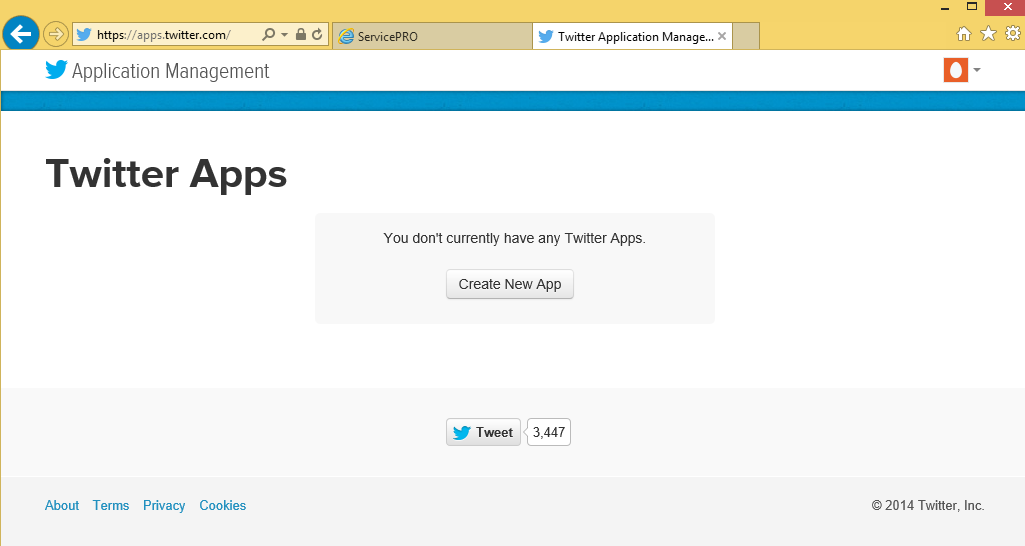Click the search magnifier in address bar
1025x546 pixels.
point(268,35)
